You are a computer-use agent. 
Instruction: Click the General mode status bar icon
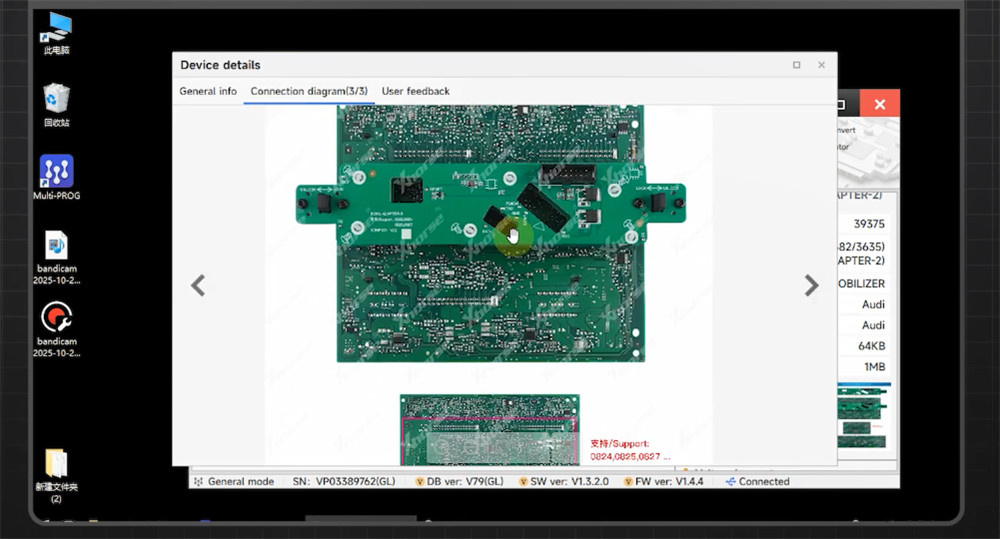click(x=198, y=482)
